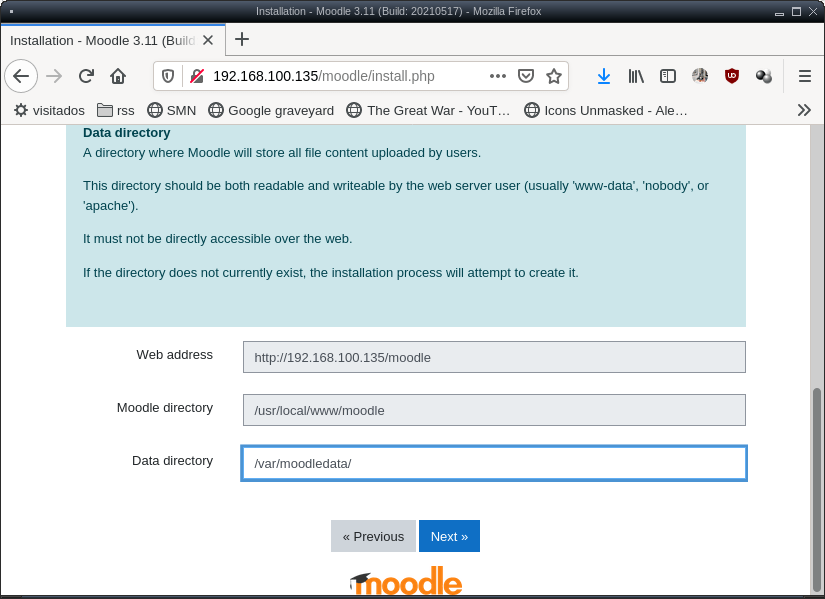This screenshot has width=825, height=599.
Task: Bookmark this page with the star
Action: 554,76
